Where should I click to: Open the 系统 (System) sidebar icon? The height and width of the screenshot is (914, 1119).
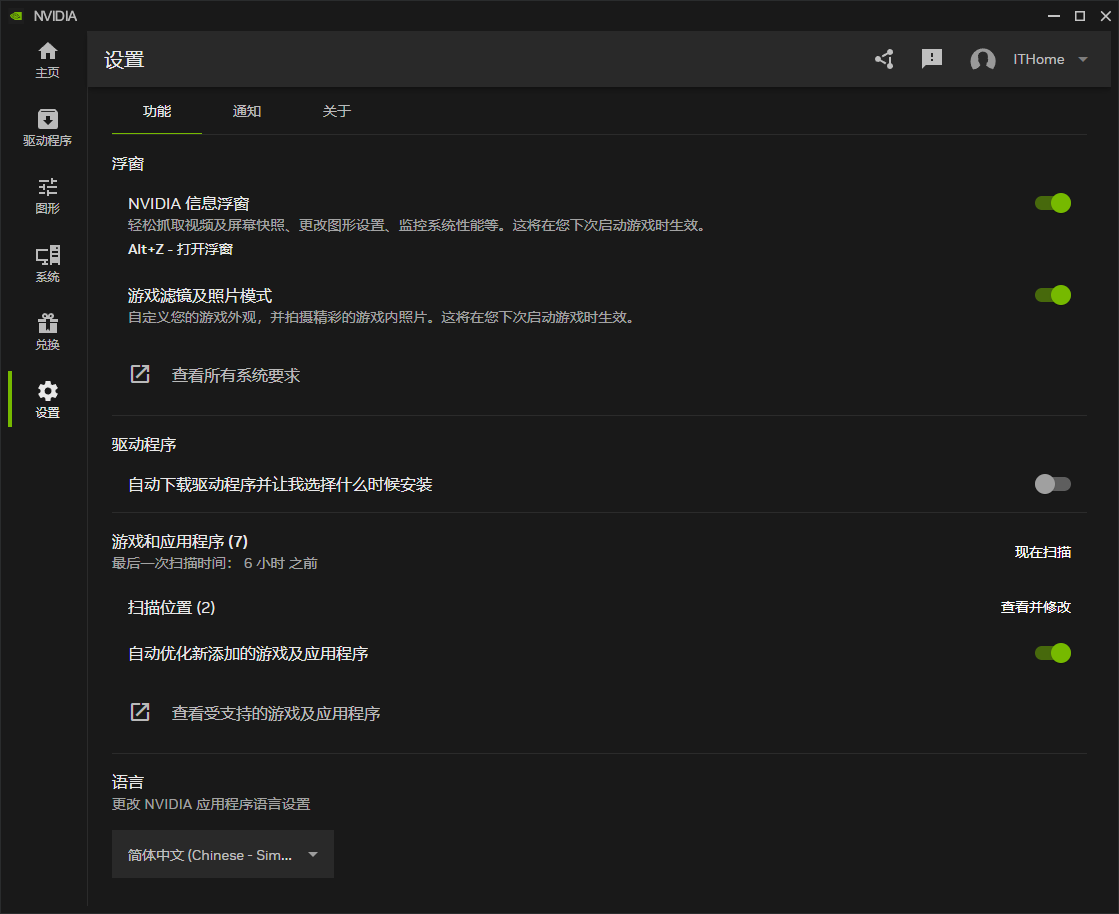click(x=47, y=261)
